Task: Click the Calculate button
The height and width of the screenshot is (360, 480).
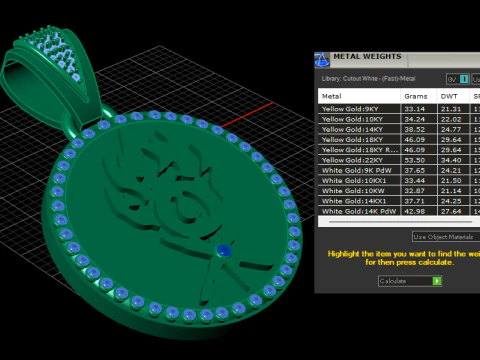Action: [410, 281]
